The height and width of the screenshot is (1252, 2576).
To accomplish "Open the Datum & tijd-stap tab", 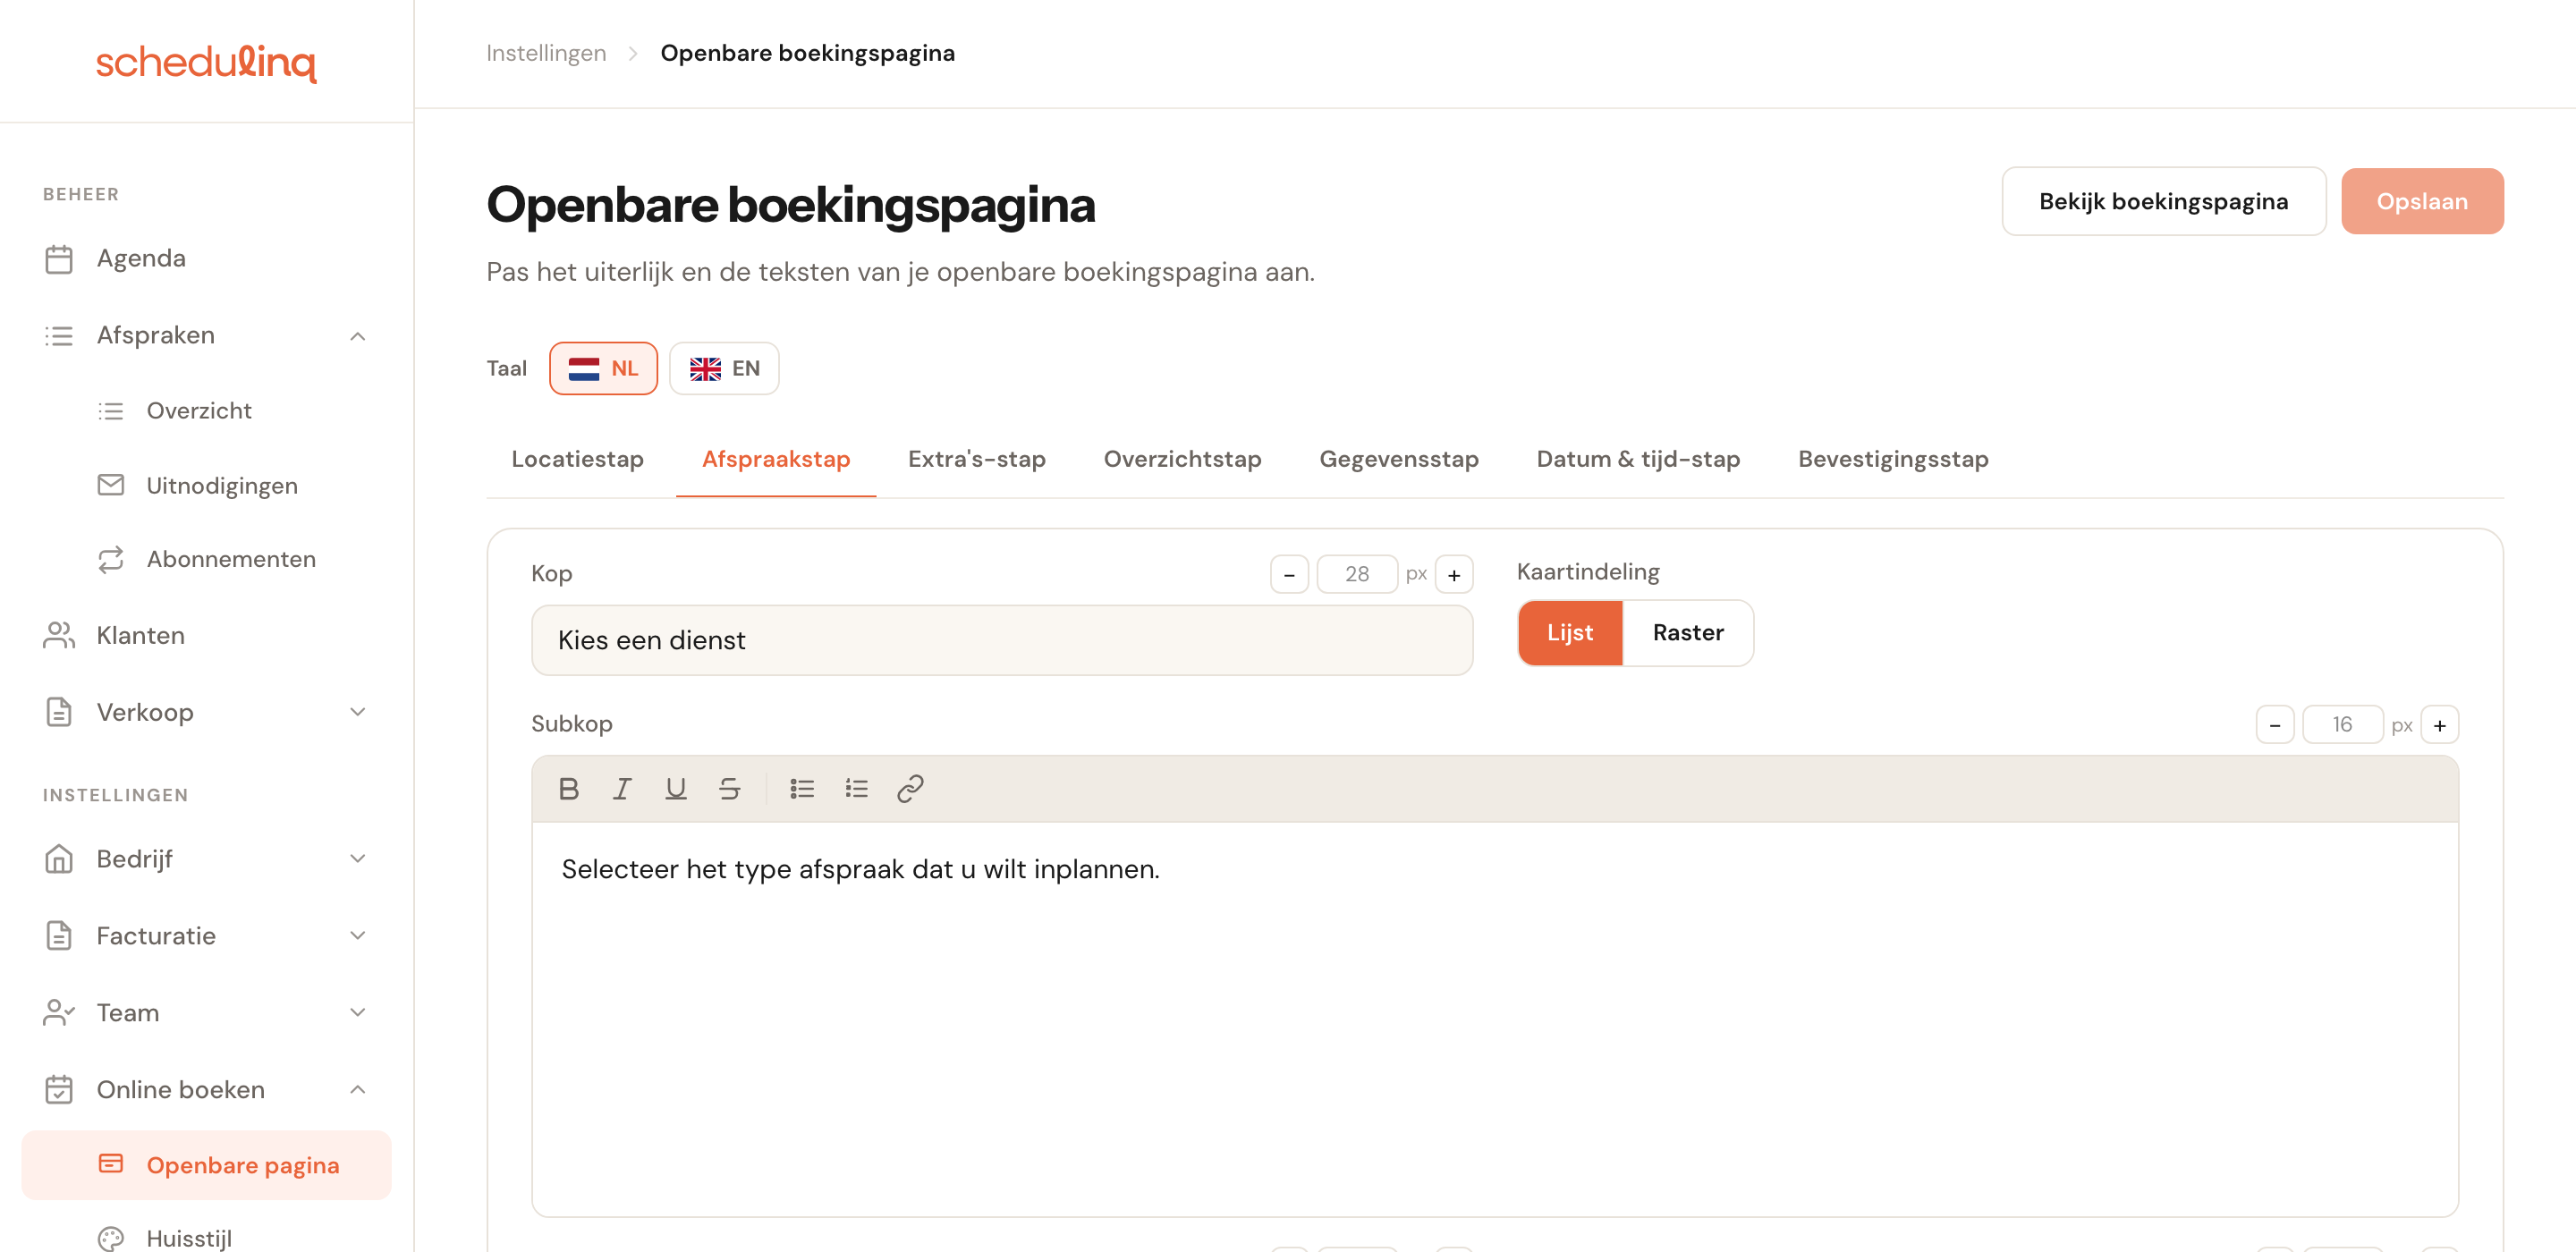I will coord(1638,459).
